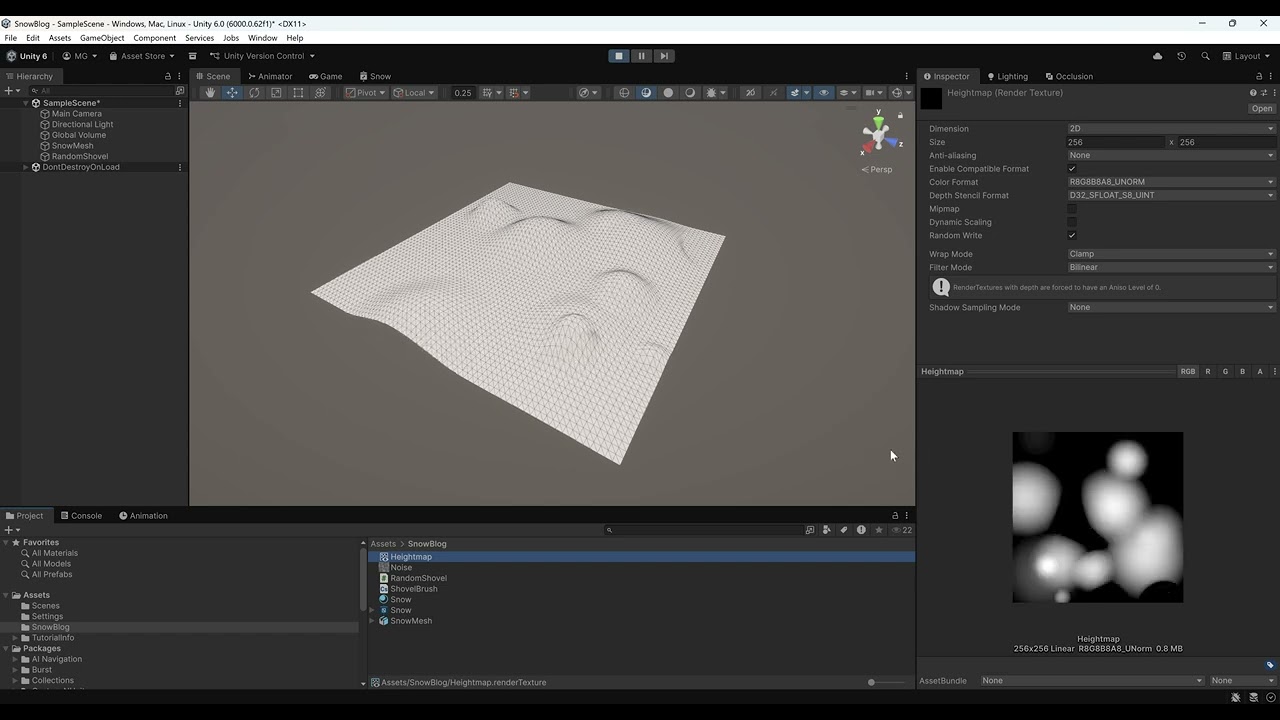Expand the DontDestroyOnLoad hierarchy item
This screenshot has width=1280, height=720.
point(26,167)
